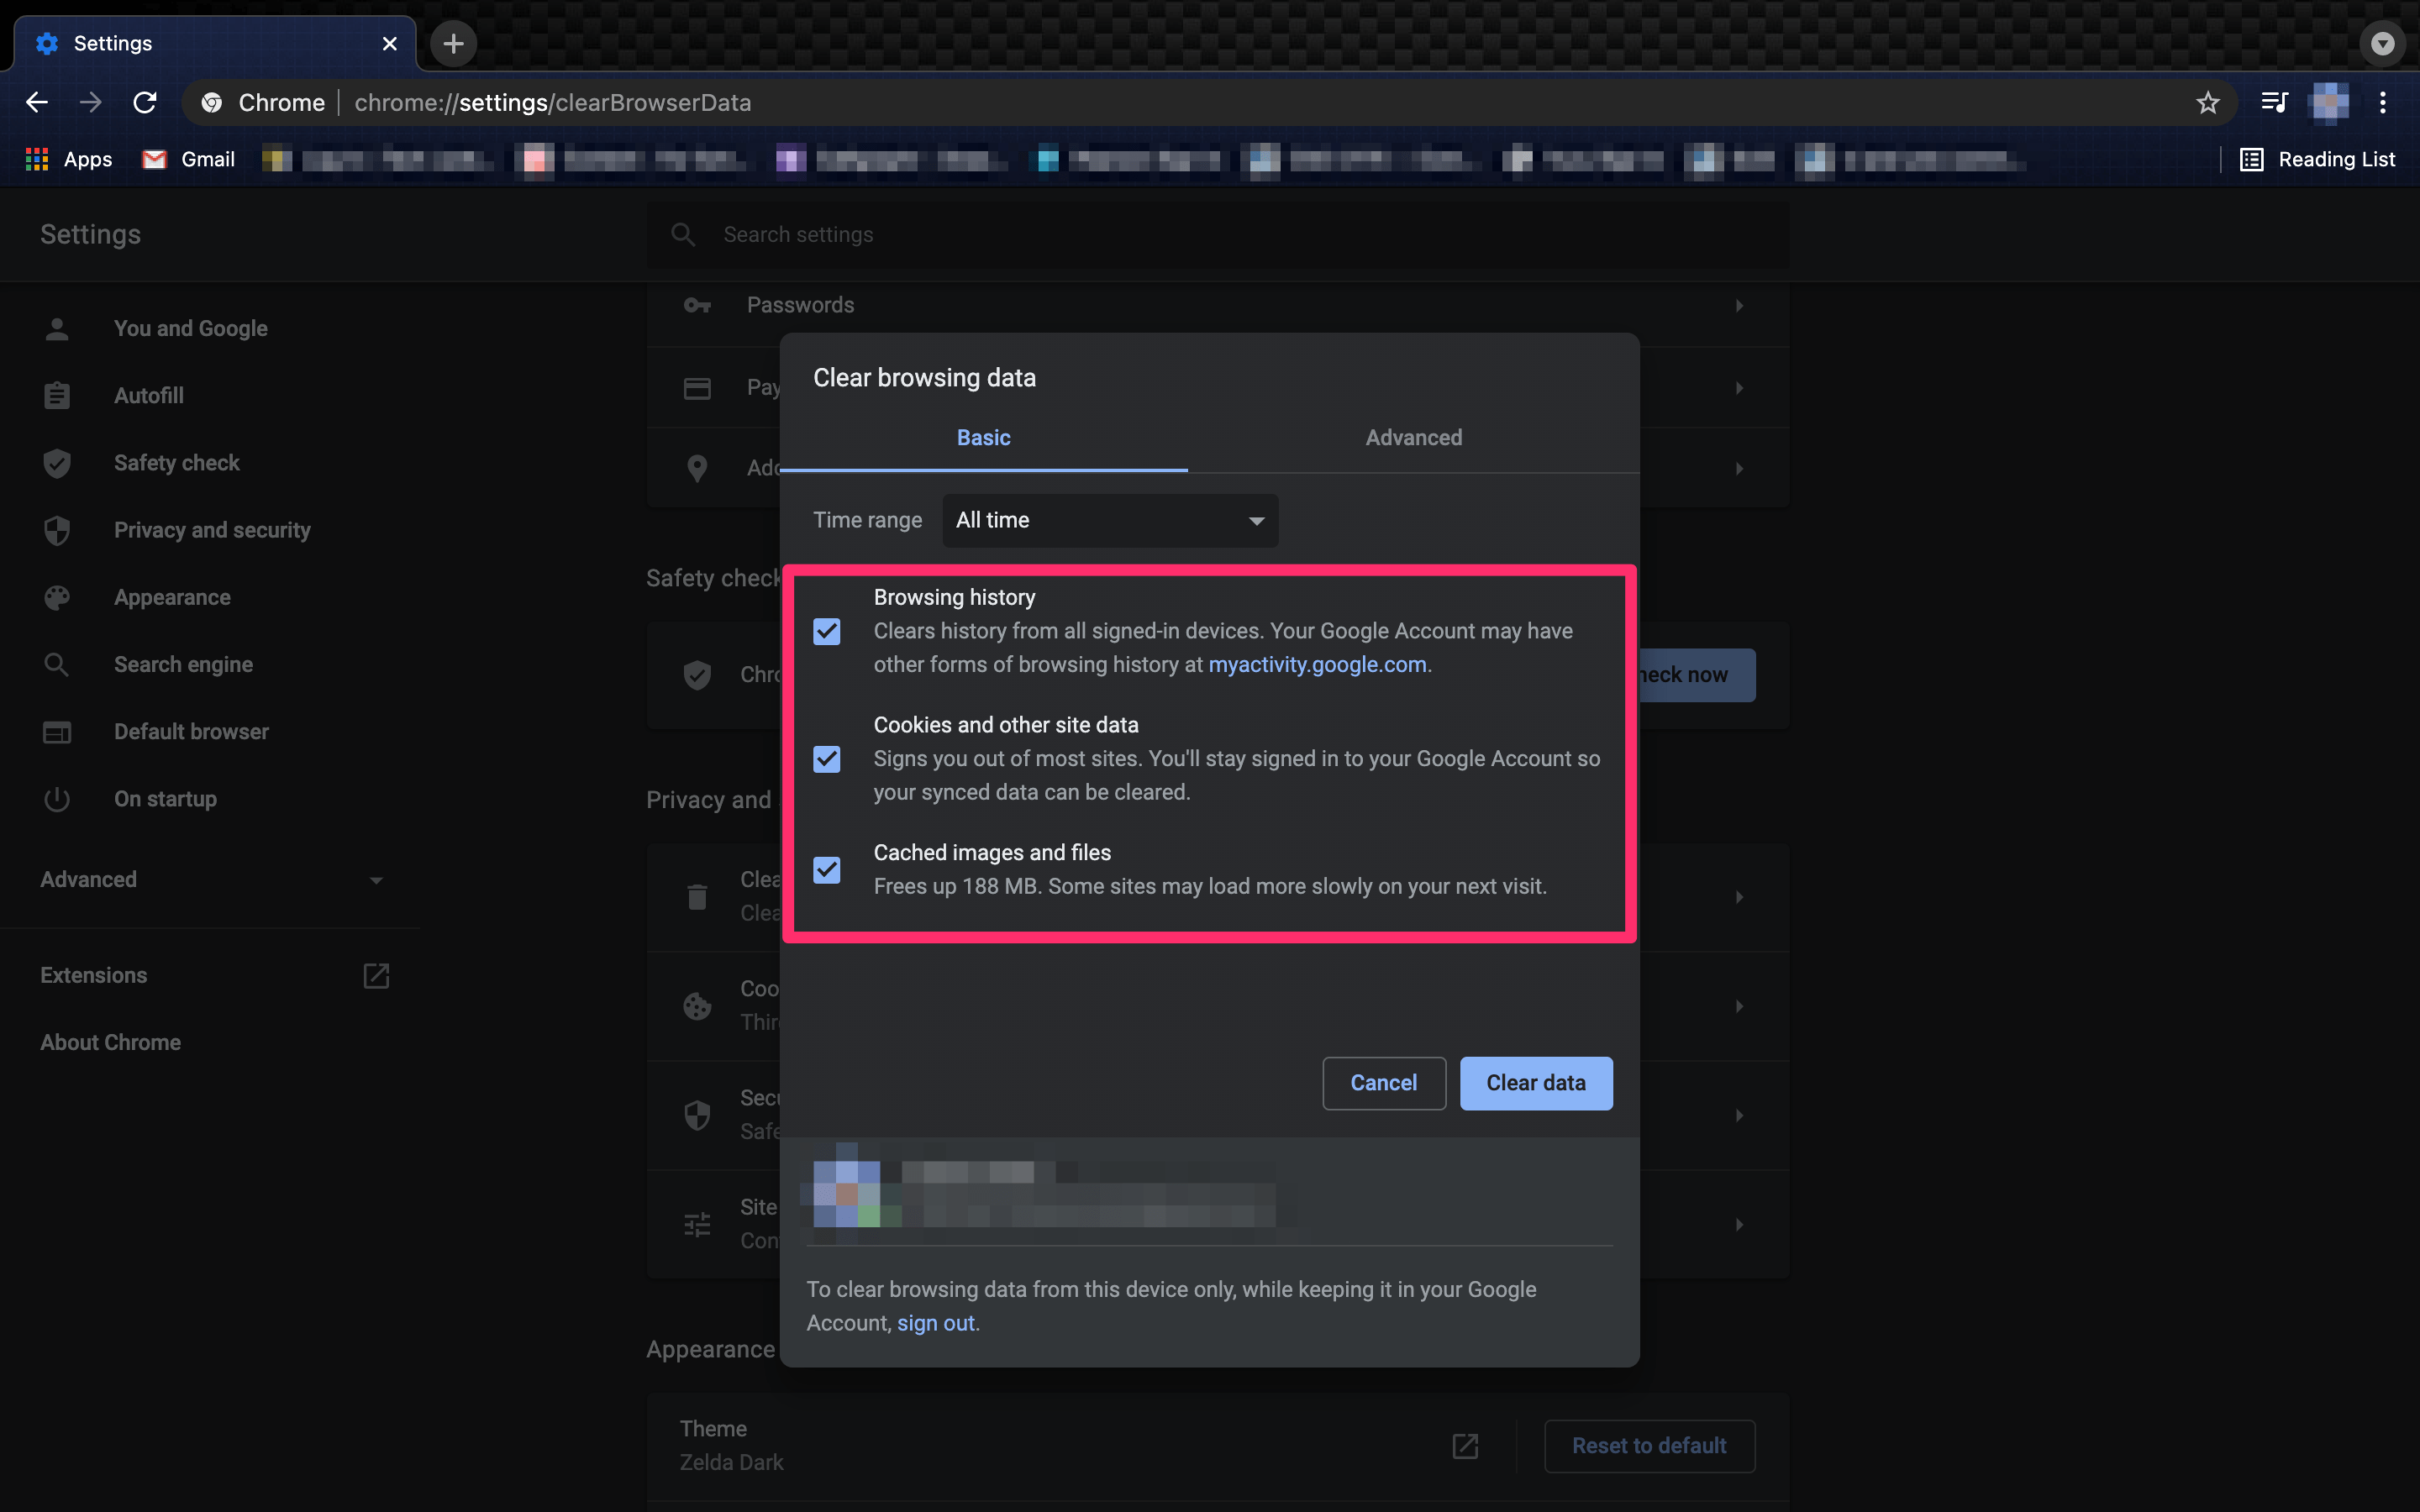Click the back navigation arrow
This screenshot has height=1512, width=2420.
point(37,102)
